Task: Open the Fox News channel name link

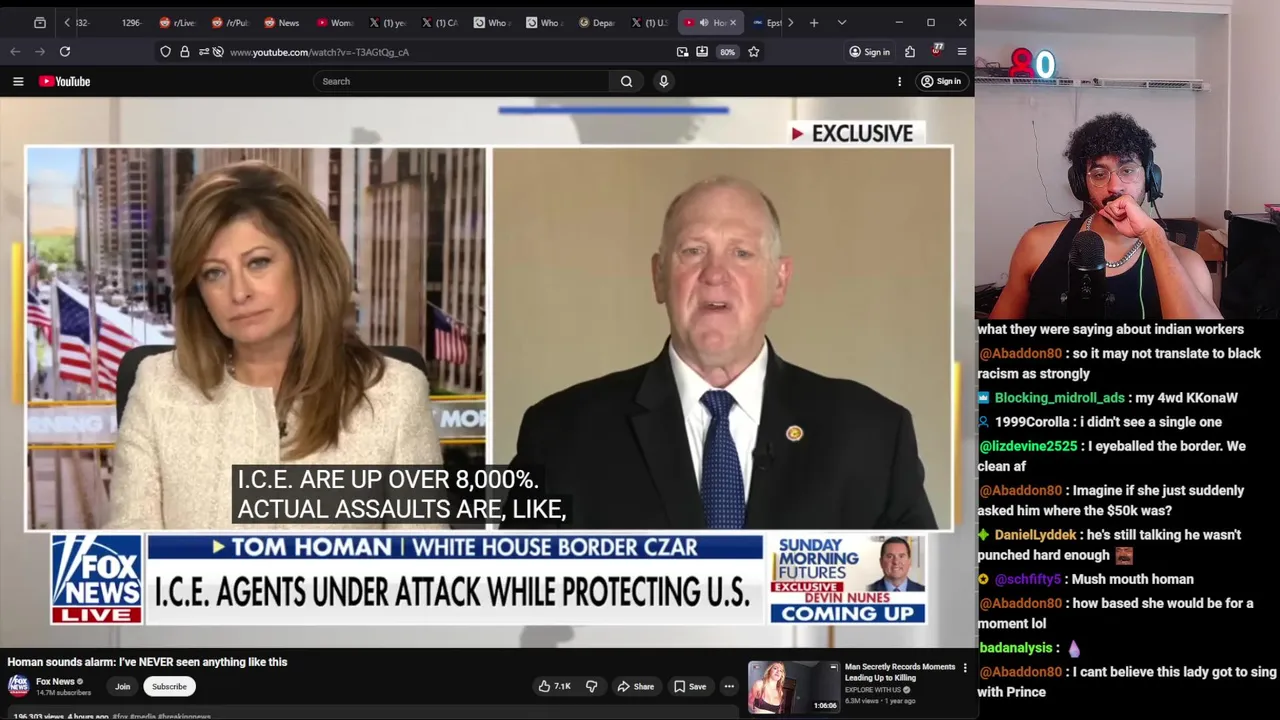Action: [56, 682]
